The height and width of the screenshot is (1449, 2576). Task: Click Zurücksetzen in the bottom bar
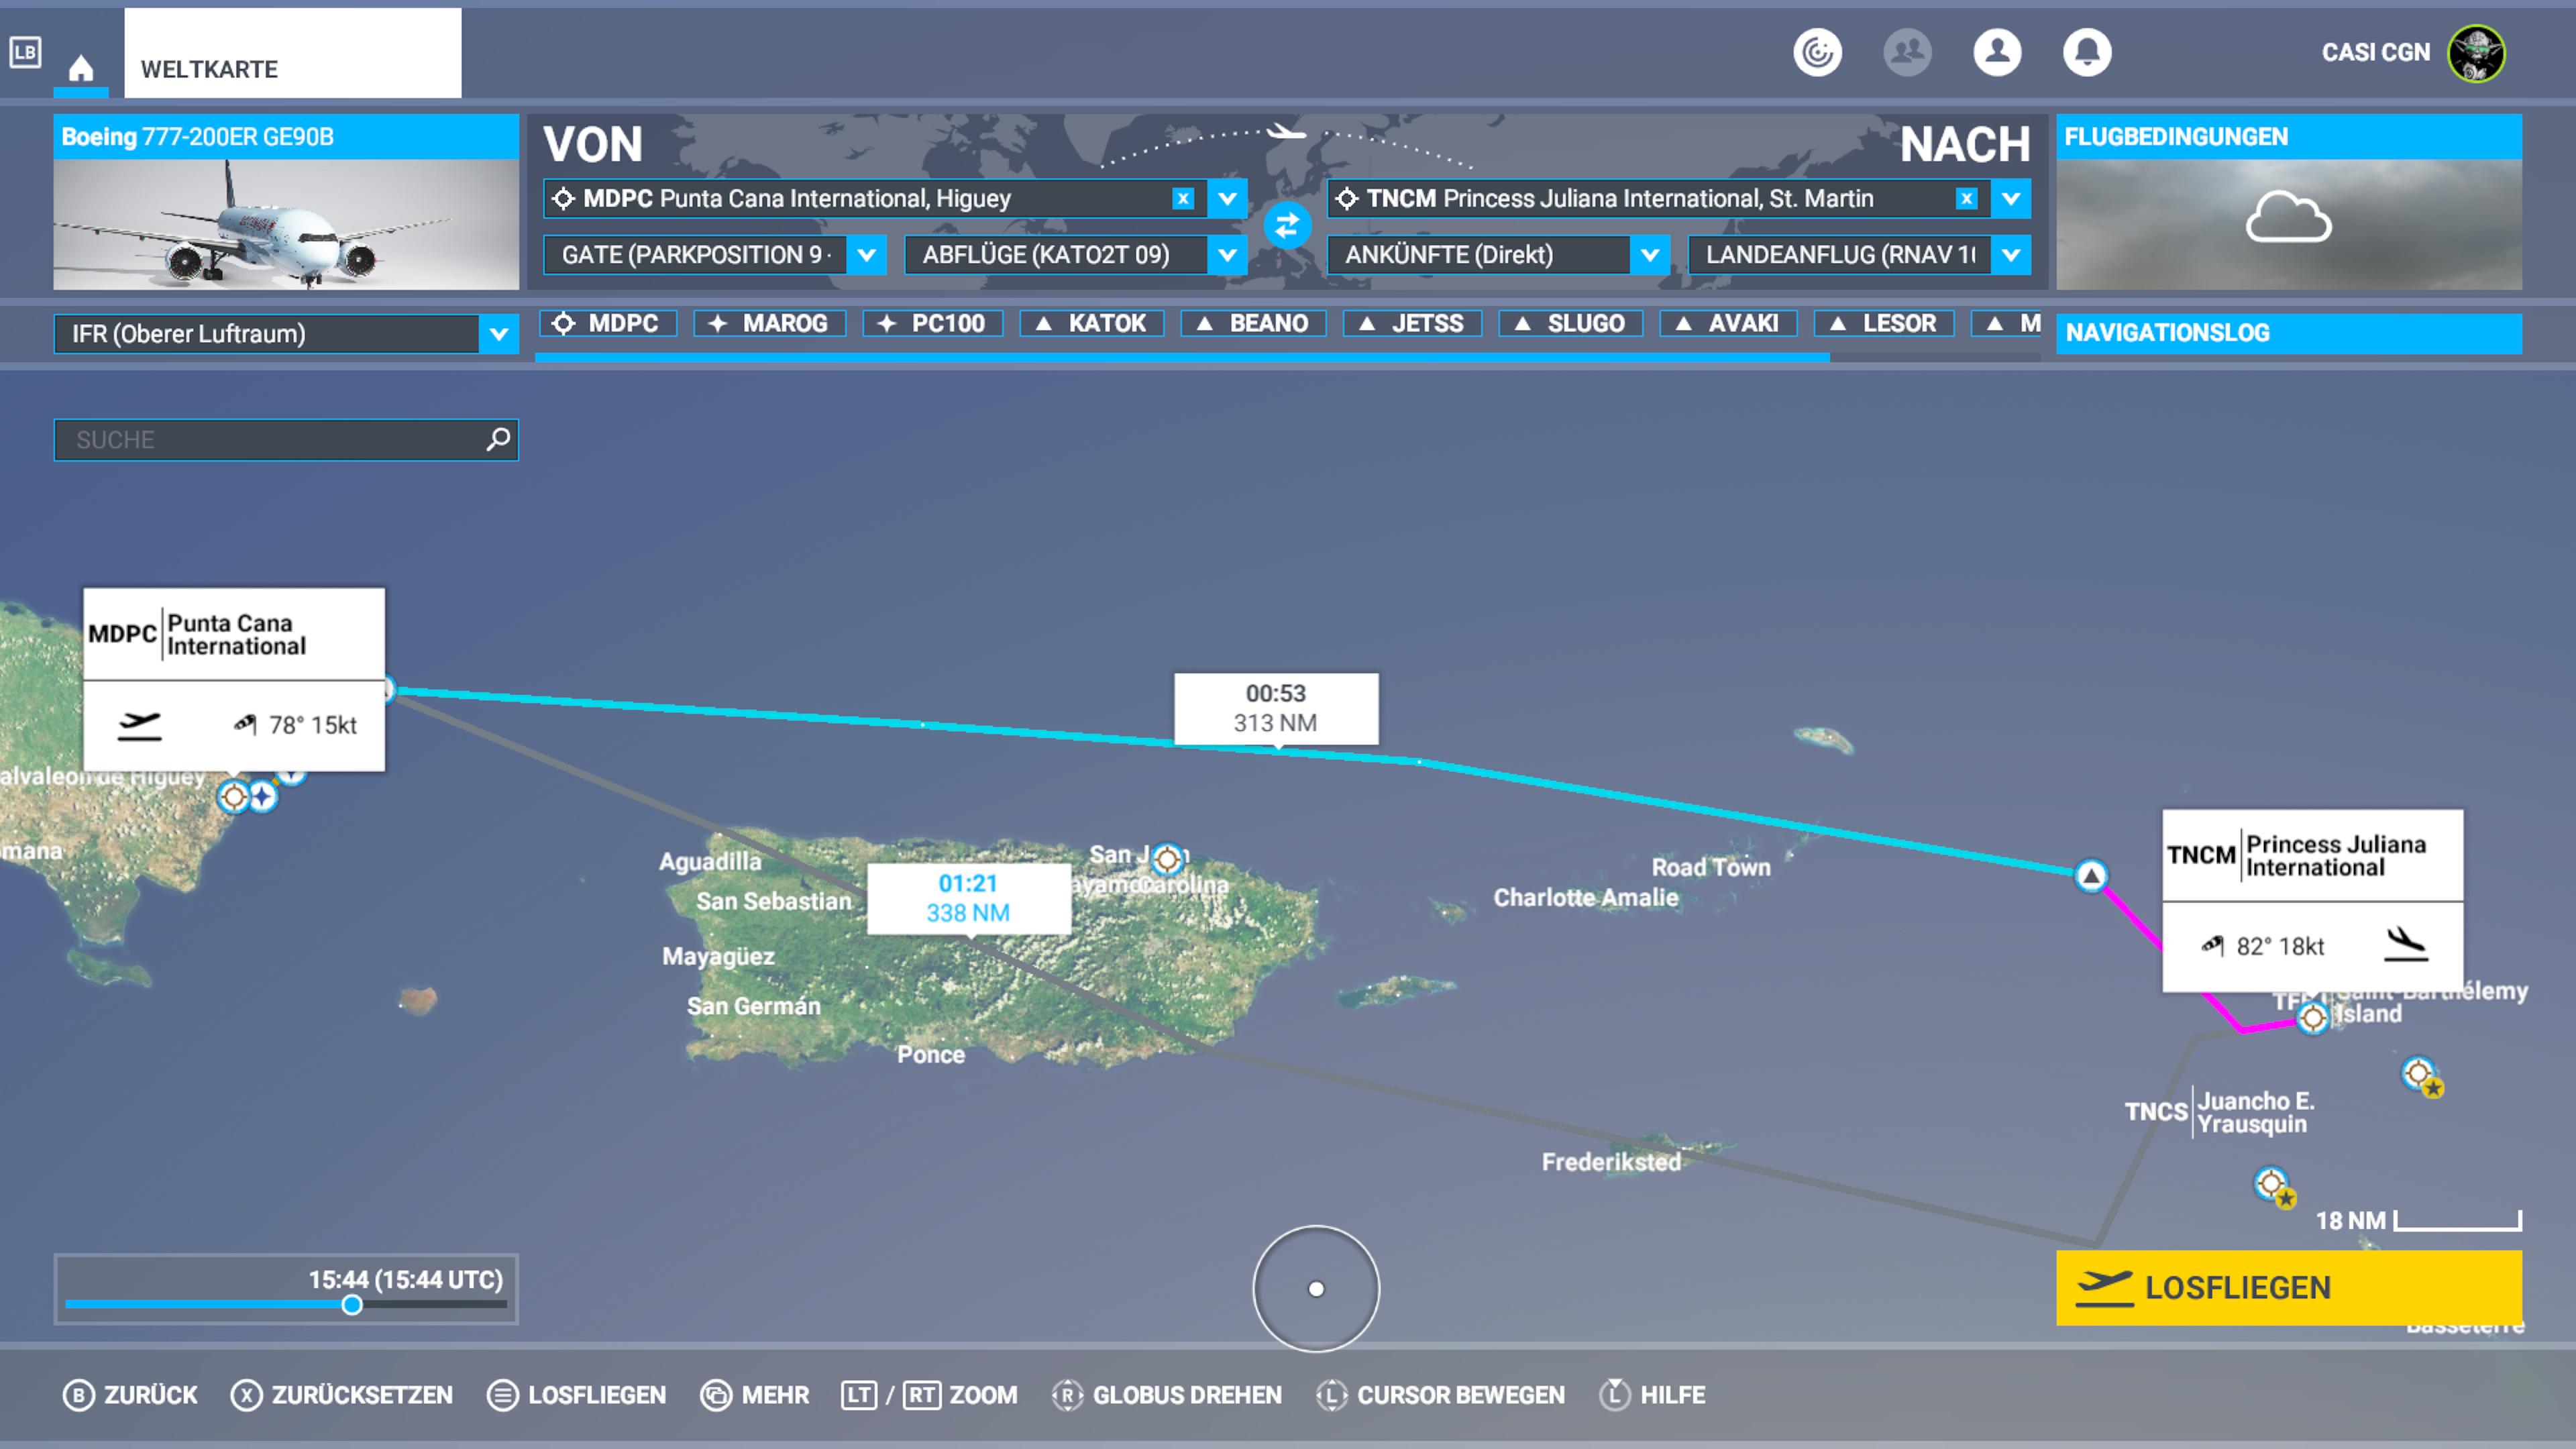341,1394
